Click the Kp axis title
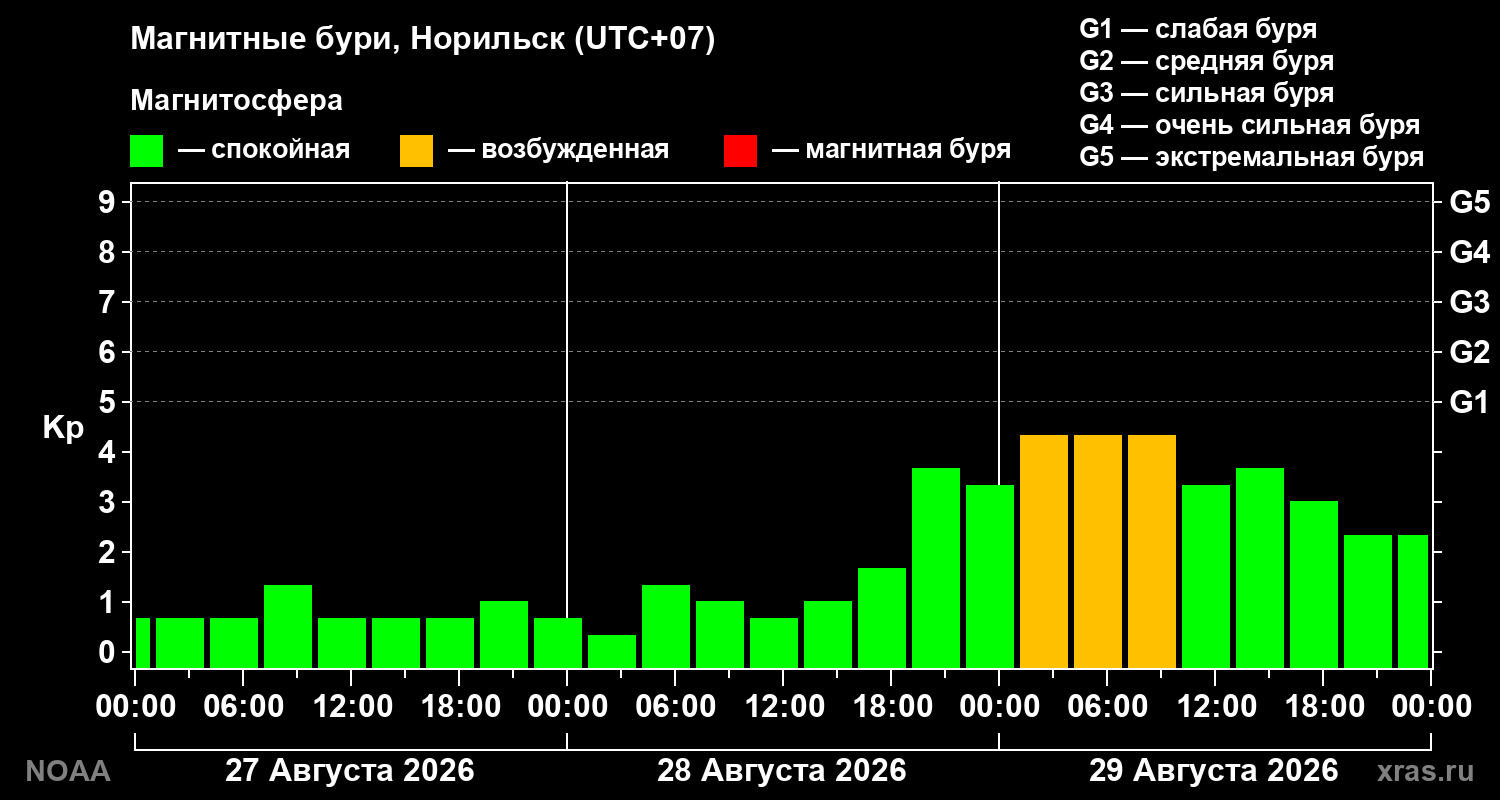Viewport: 1500px width, 800px height. coord(63,429)
